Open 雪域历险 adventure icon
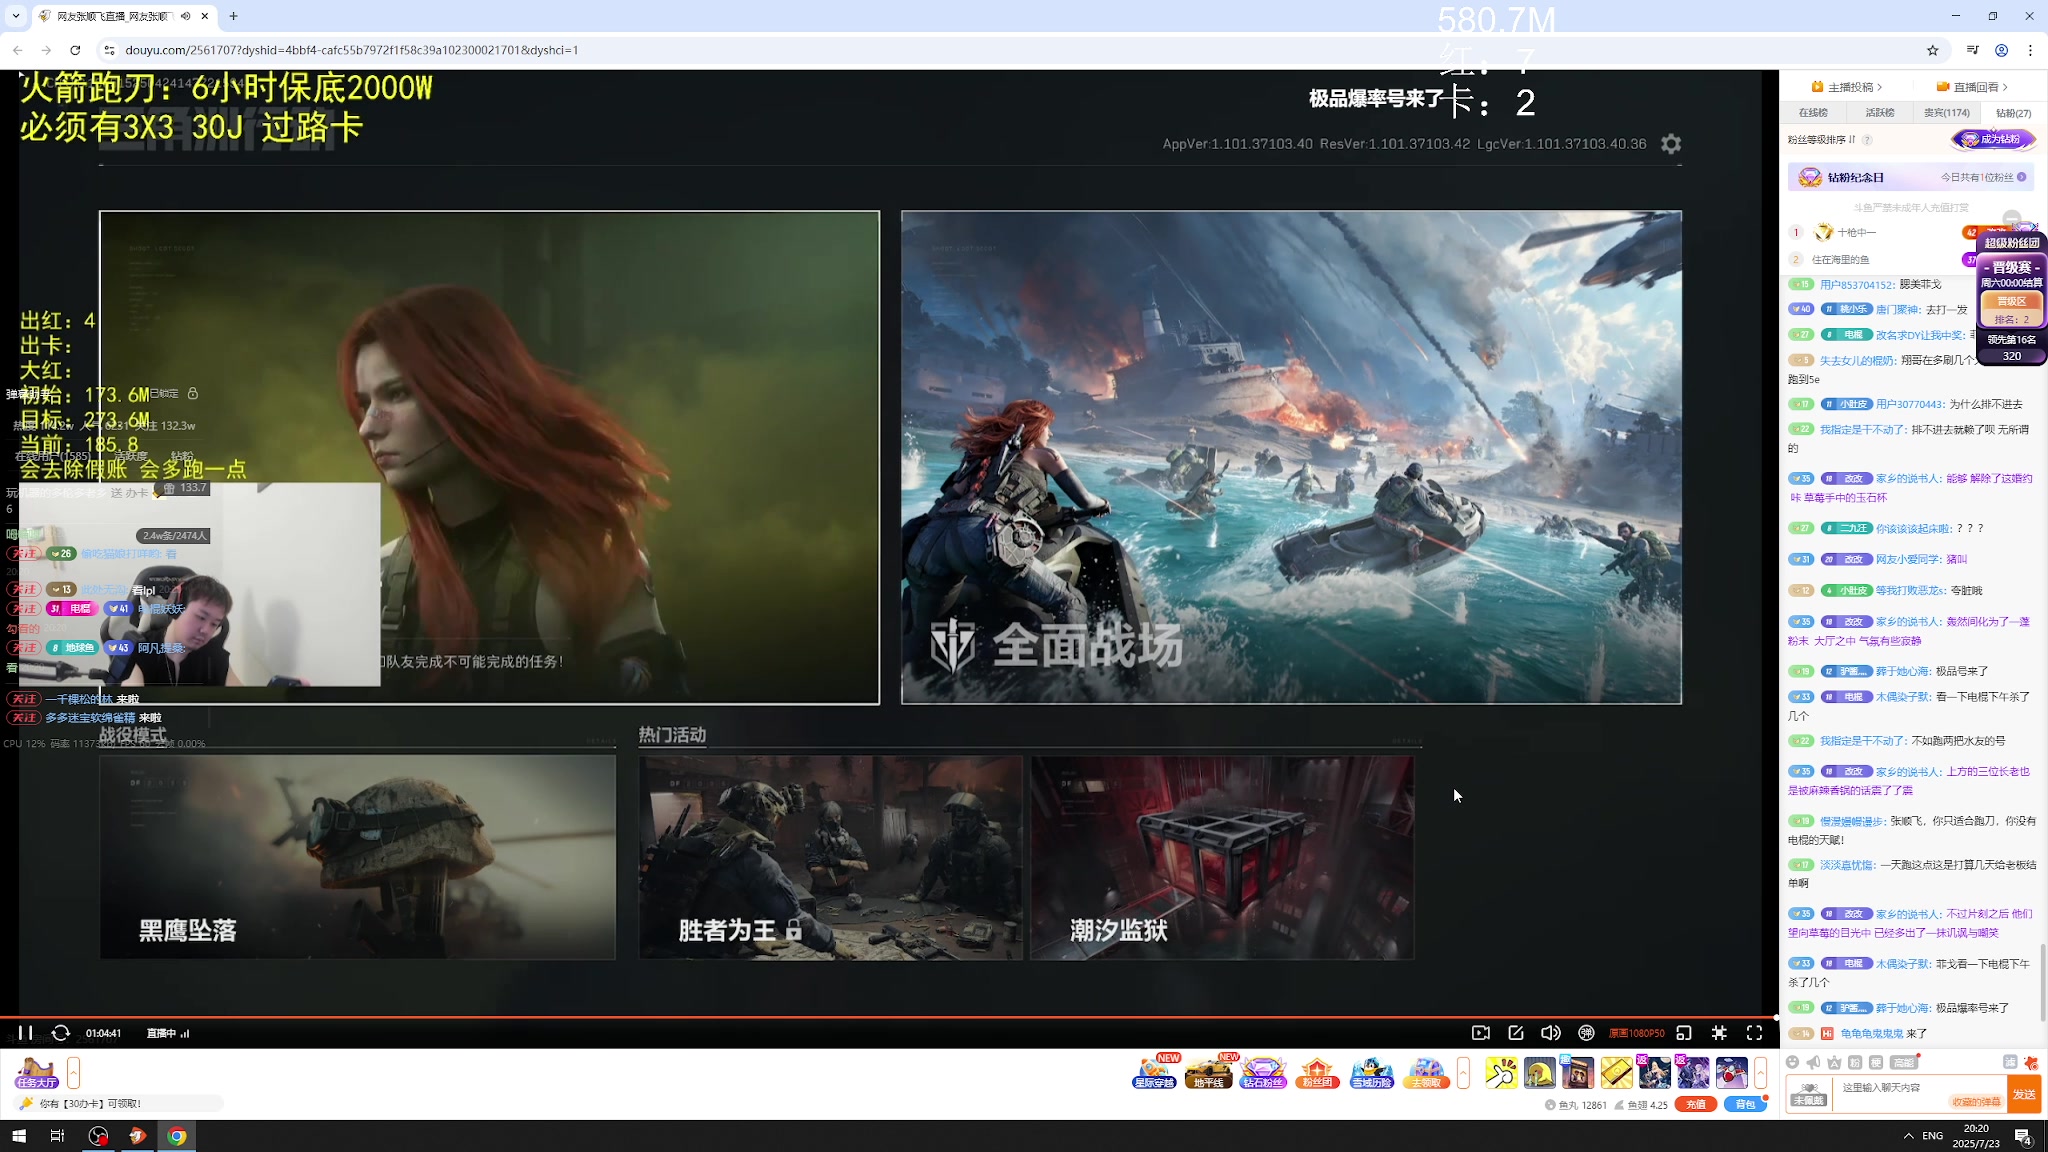Image resolution: width=2048 pixels, height=1152 pixels. click(1371, 1073)
